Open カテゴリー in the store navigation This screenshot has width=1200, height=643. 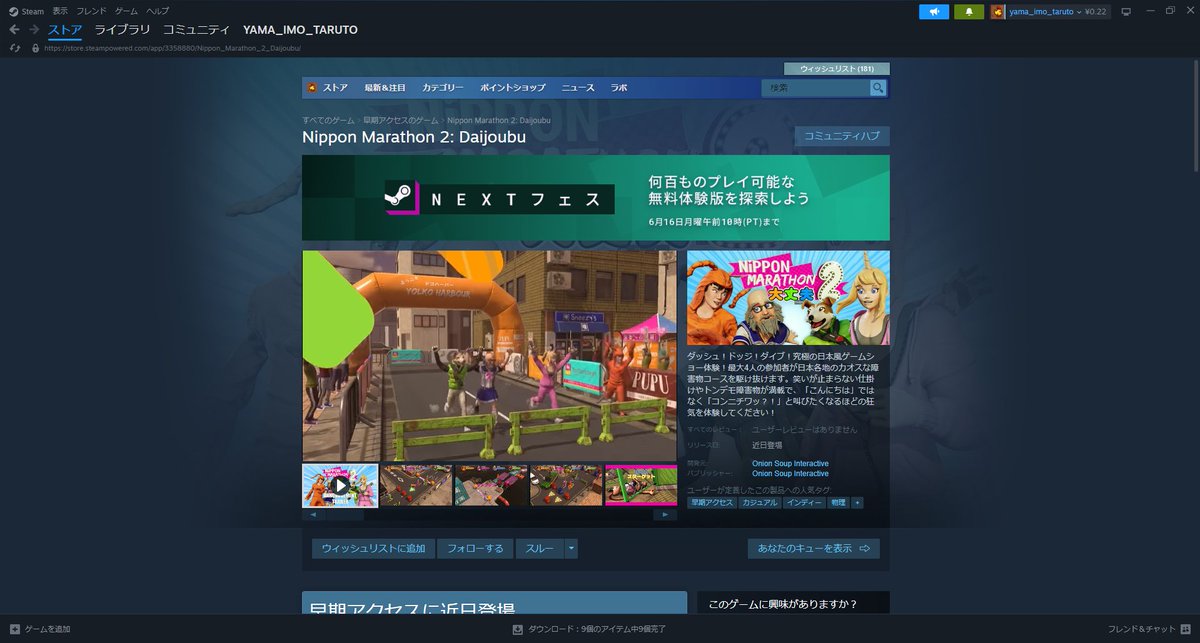(x=442, y=87)
